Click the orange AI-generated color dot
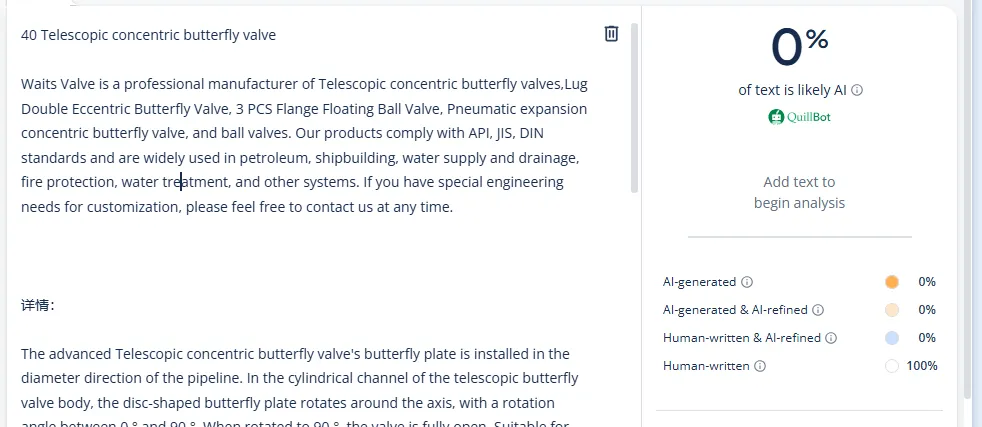The height and width of the screenshot is (427, 982). click(892, 282)
